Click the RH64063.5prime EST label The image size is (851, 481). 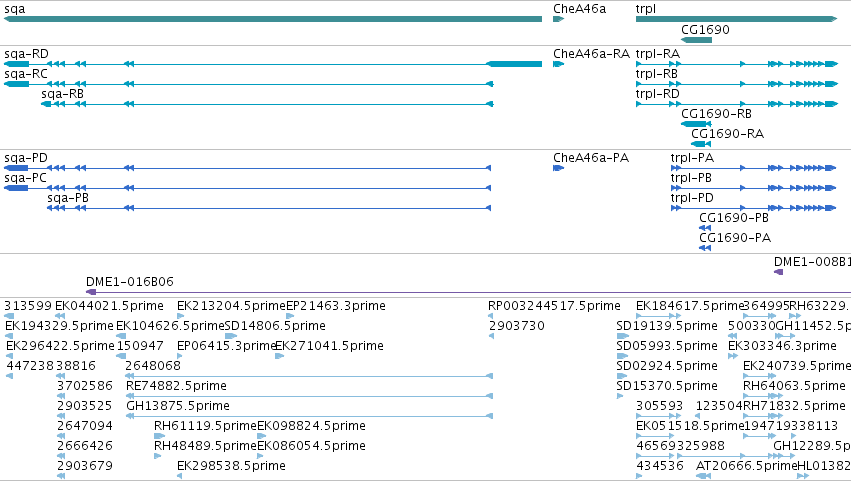[x=794, y=386]
